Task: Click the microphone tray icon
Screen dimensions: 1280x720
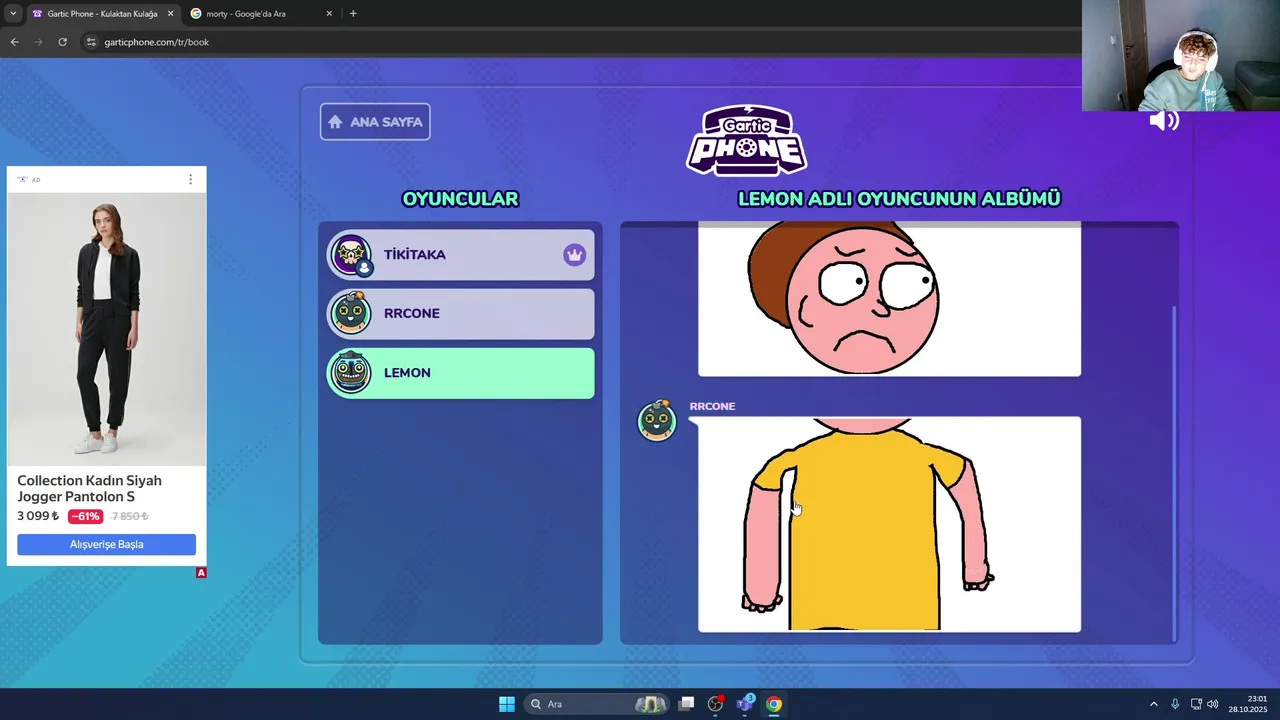Action: point(1175,704)
